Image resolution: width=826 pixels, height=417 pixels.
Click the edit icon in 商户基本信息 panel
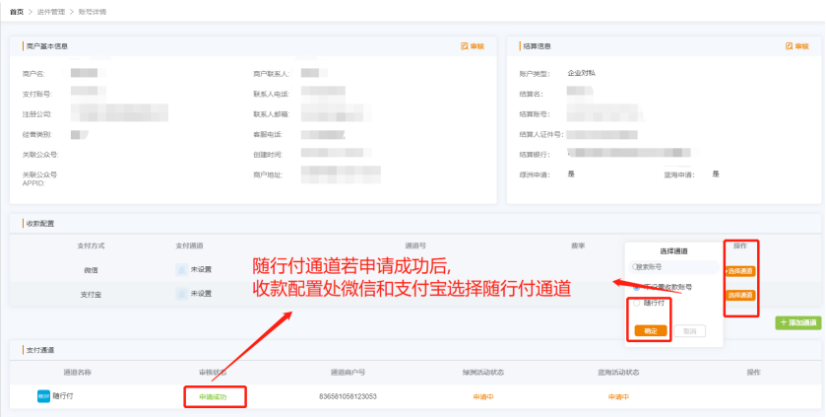pos(471,46)
